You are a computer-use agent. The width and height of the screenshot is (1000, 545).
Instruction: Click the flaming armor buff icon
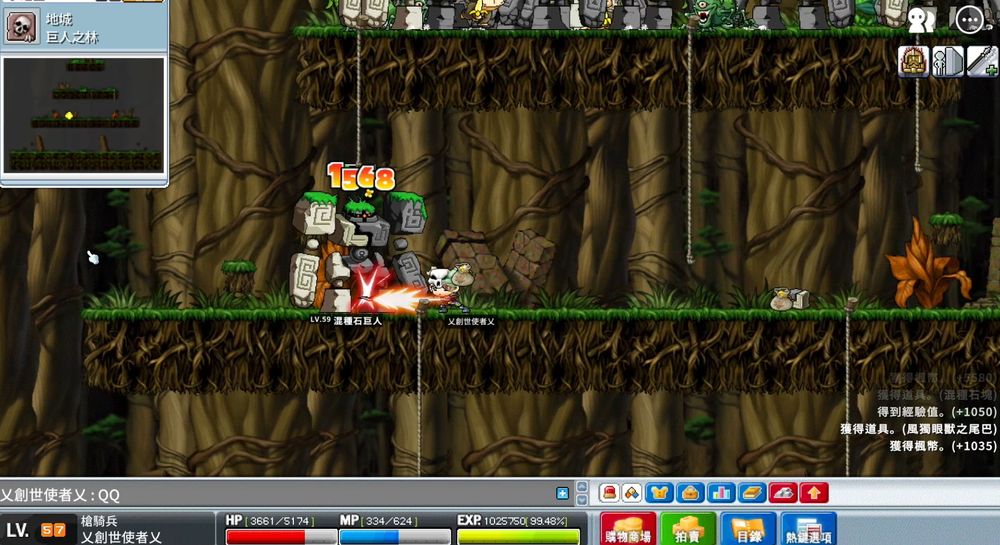(913, 62)
